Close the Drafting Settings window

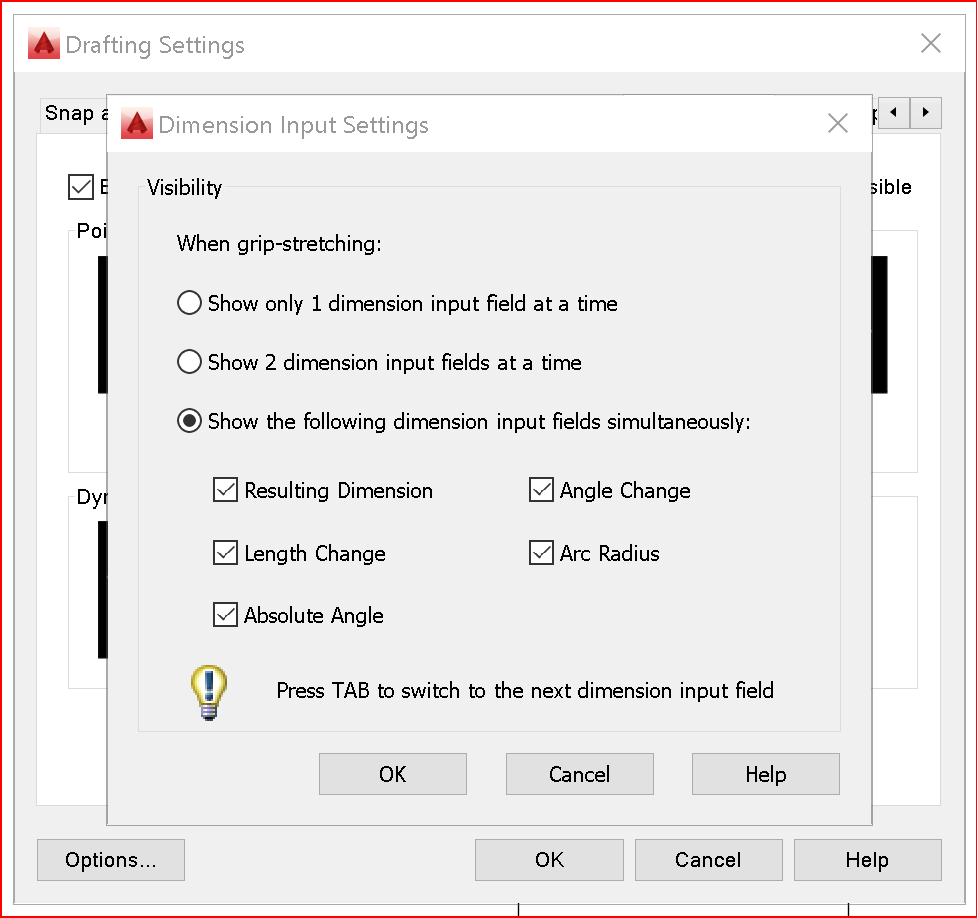pyautogui.click(x=931, y=43)
